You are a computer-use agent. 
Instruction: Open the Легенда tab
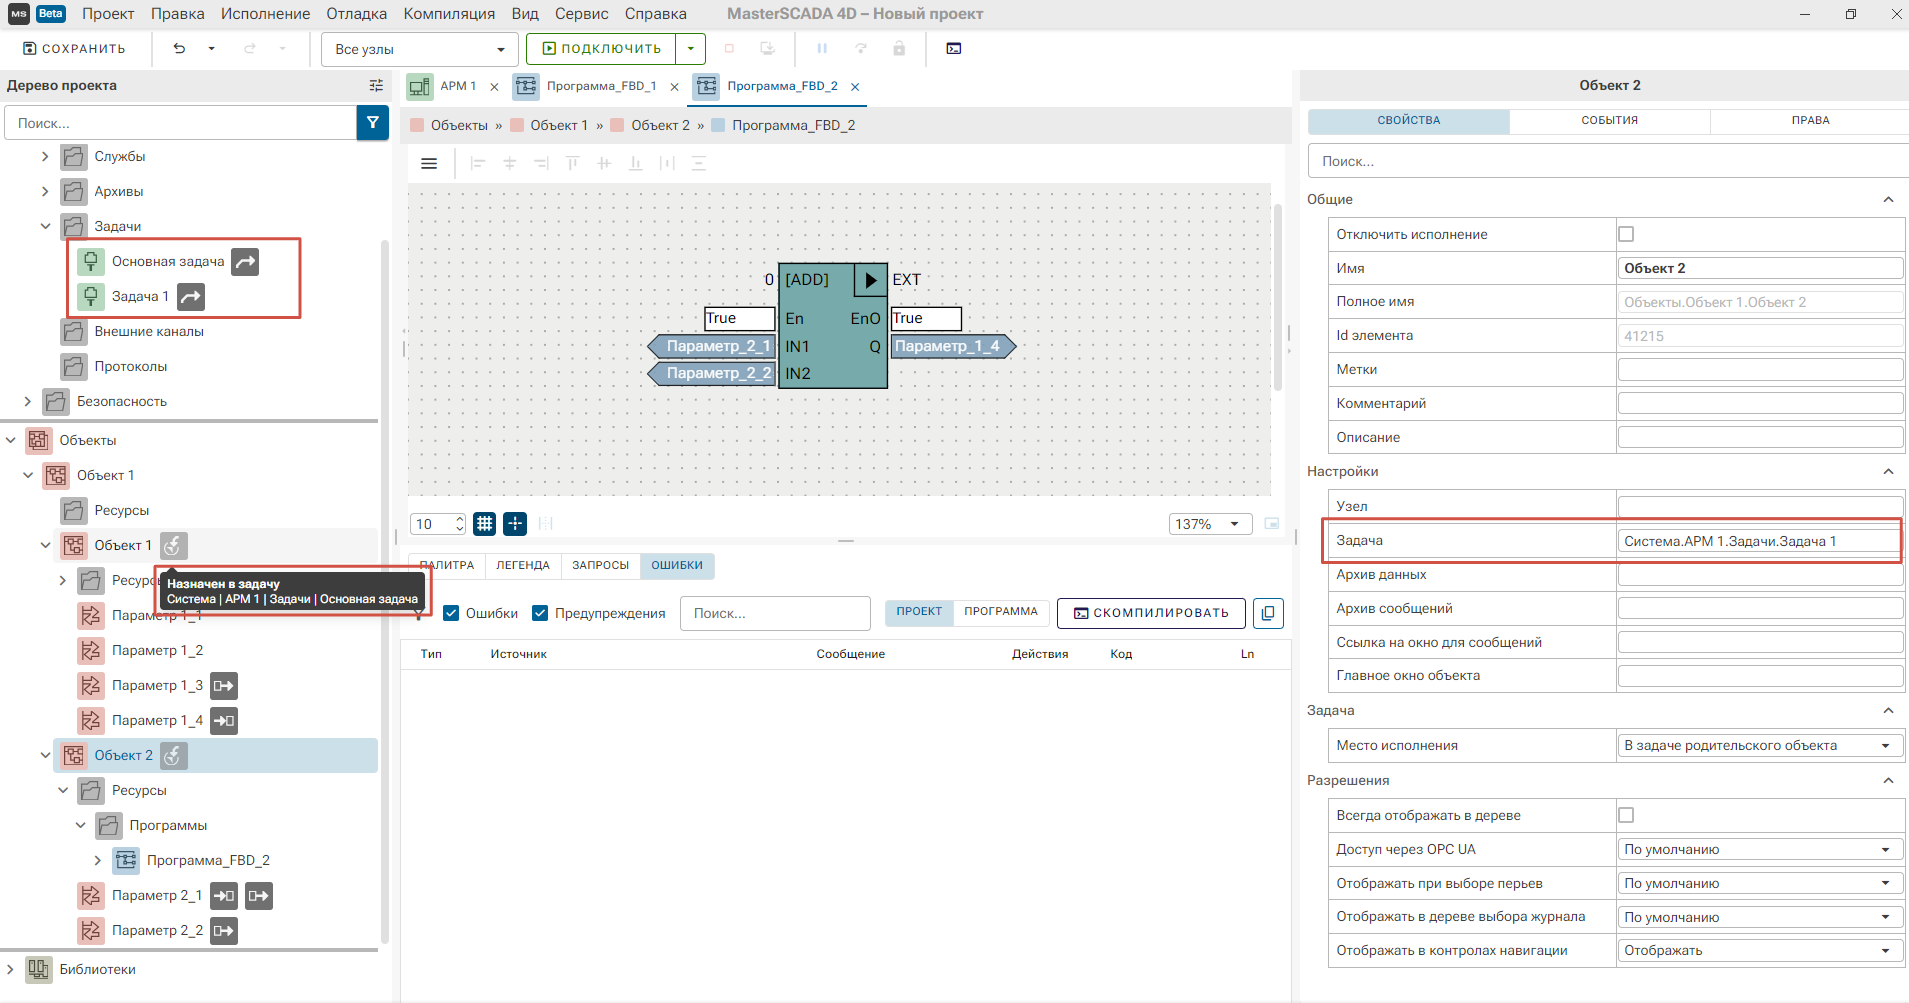click(x=523, y=566)
